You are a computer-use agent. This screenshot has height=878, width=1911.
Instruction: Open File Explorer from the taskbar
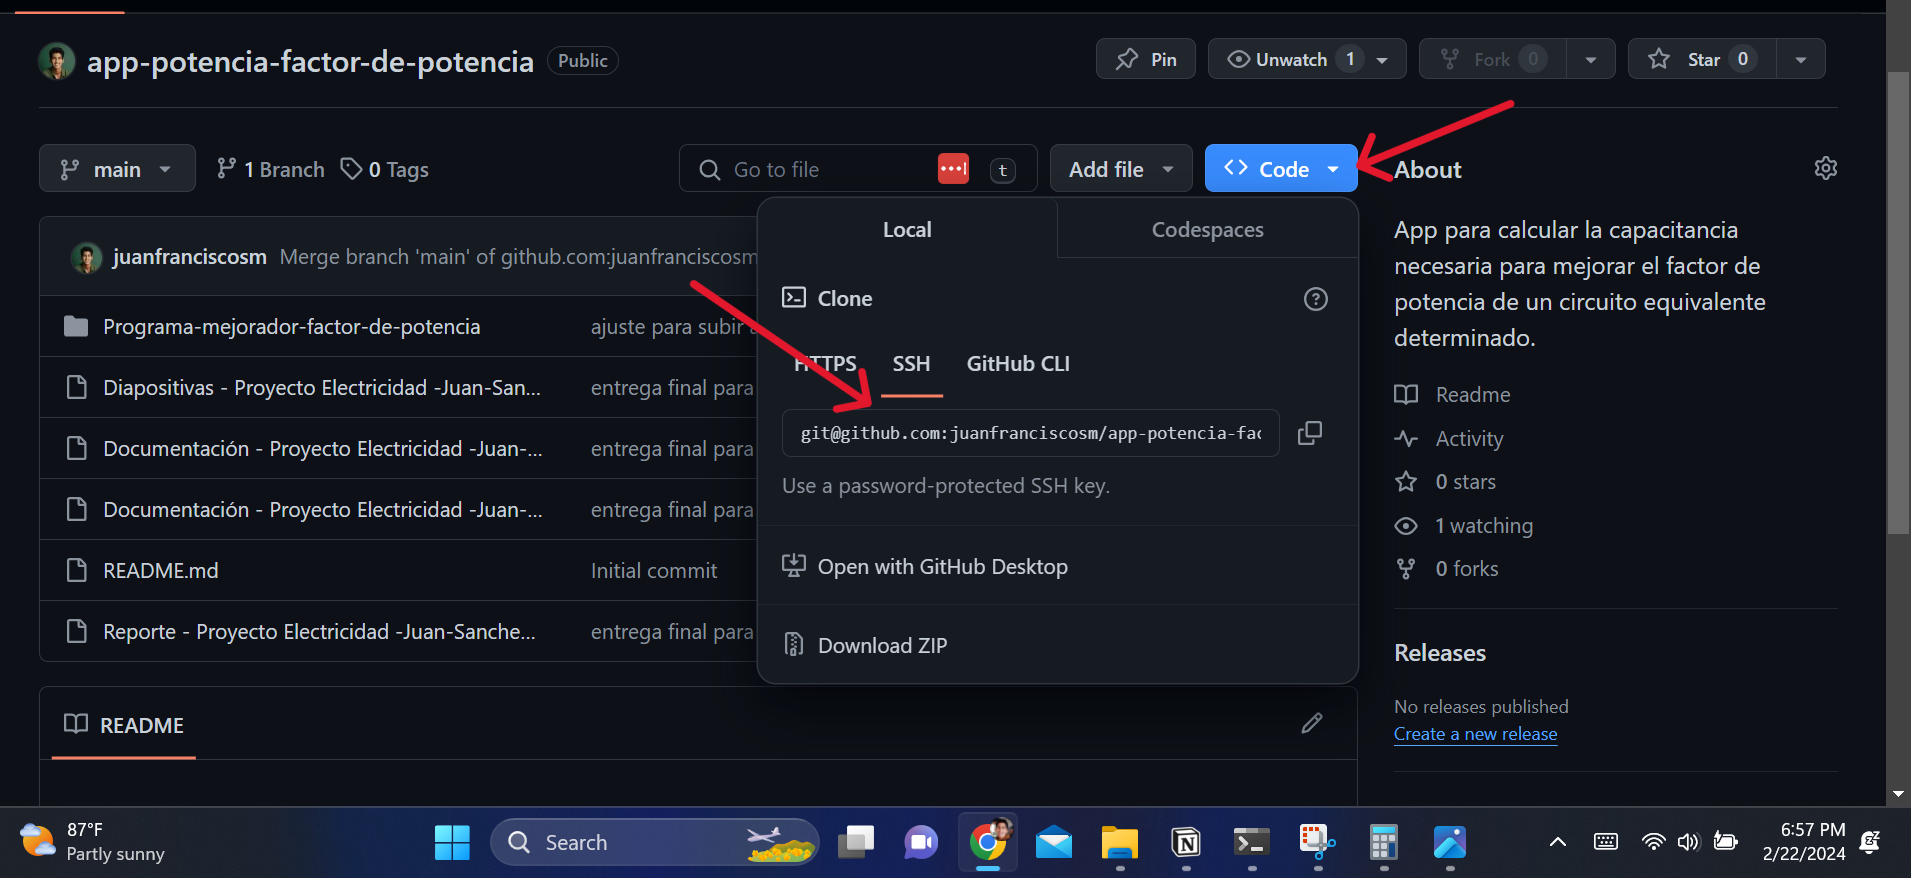tap(1120, 842)
